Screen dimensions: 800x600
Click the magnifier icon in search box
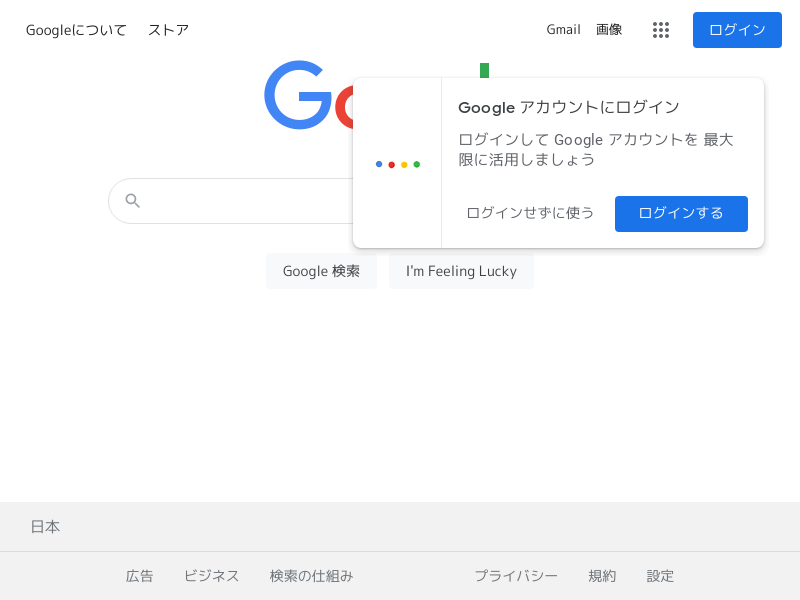pyautogui.click(x=132, y=201)
